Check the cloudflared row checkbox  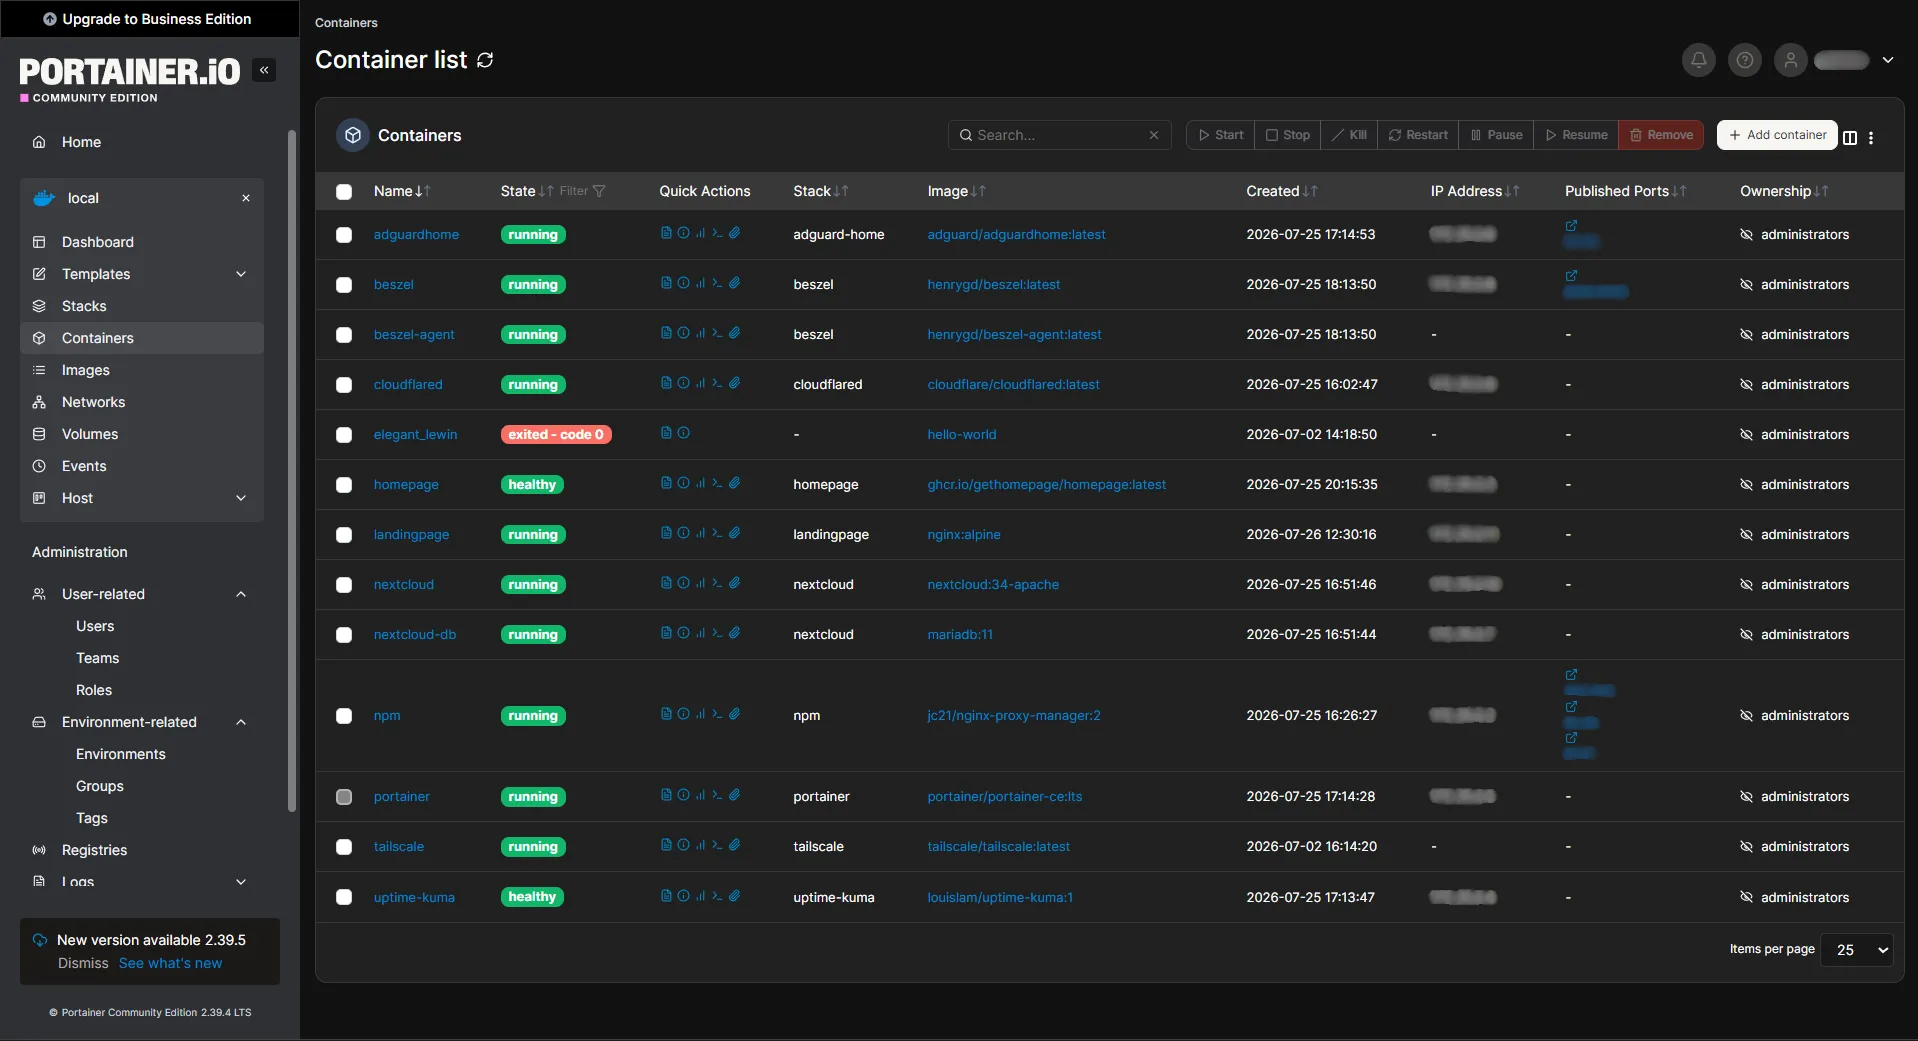pos(344,385)
